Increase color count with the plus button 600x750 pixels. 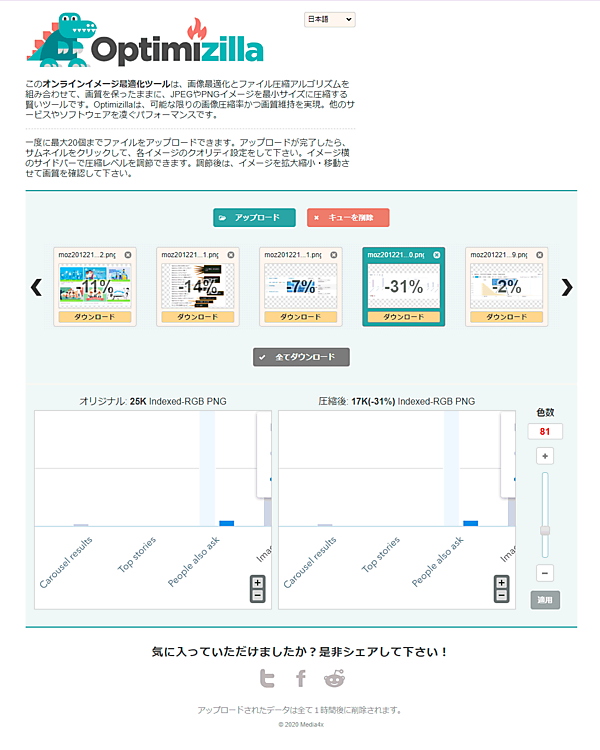click(545, 456)
